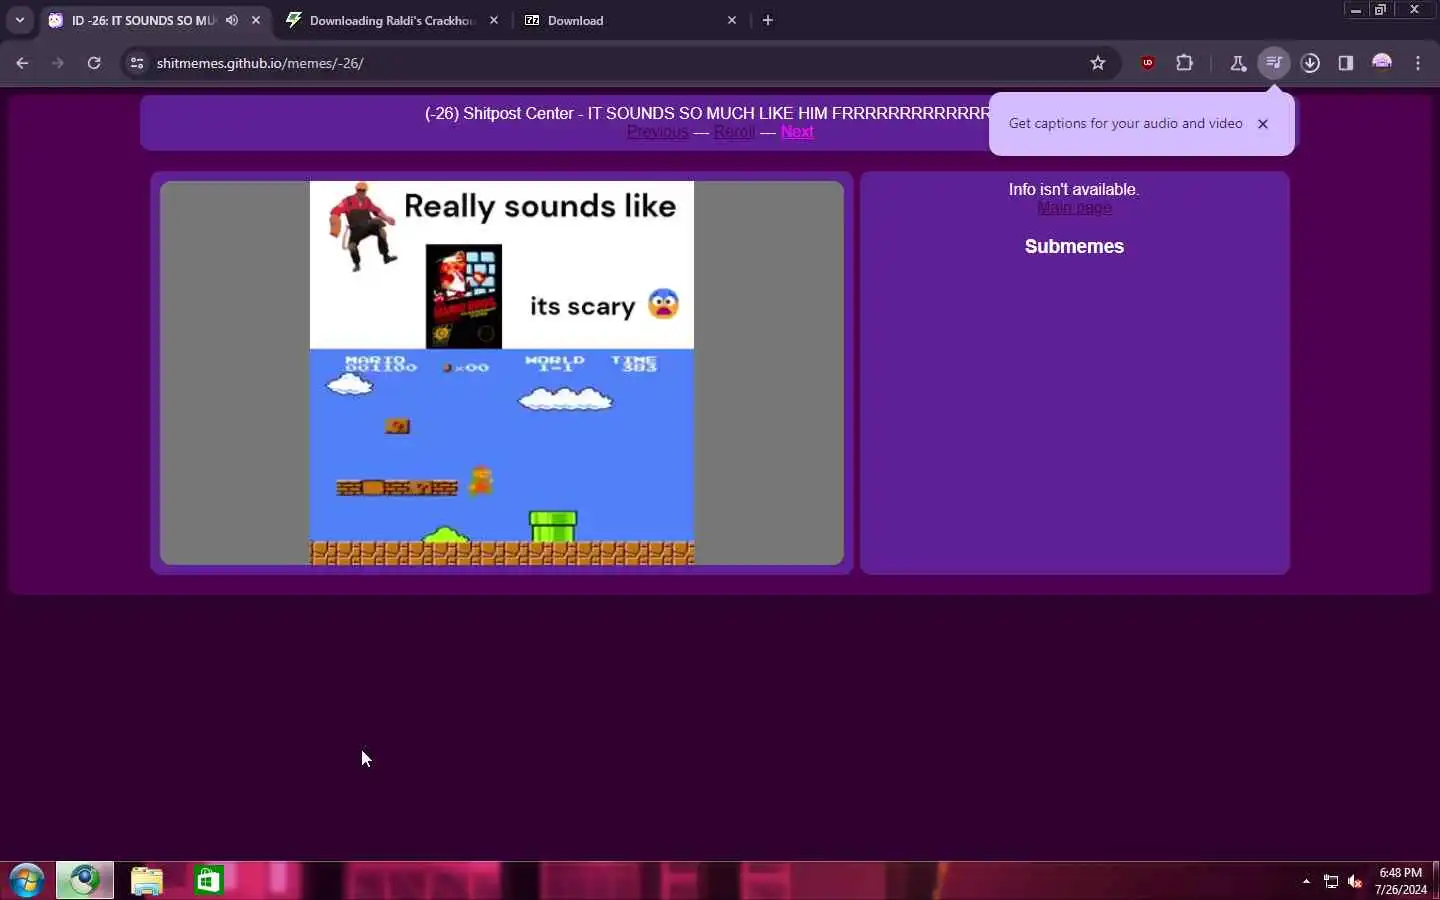Bookmark this page with the star

(x=1098, y=63)
